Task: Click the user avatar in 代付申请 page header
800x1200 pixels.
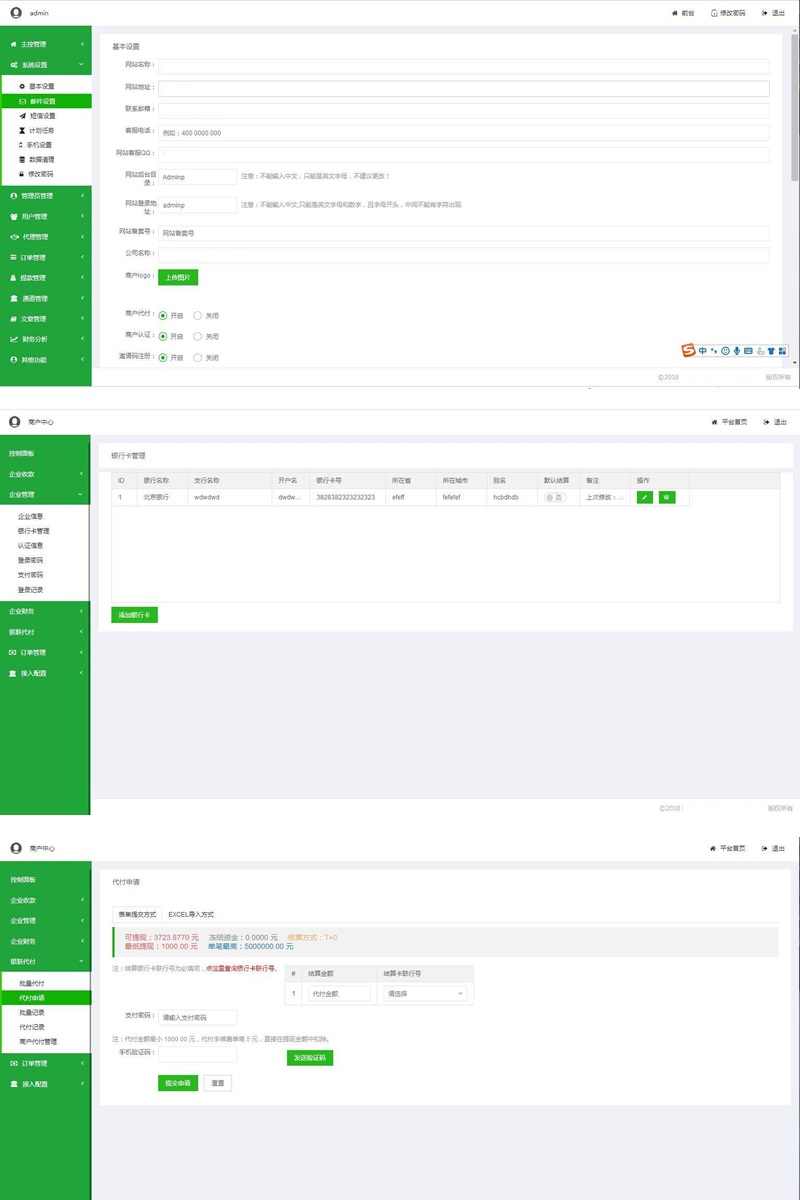Action: click(15, 848)
